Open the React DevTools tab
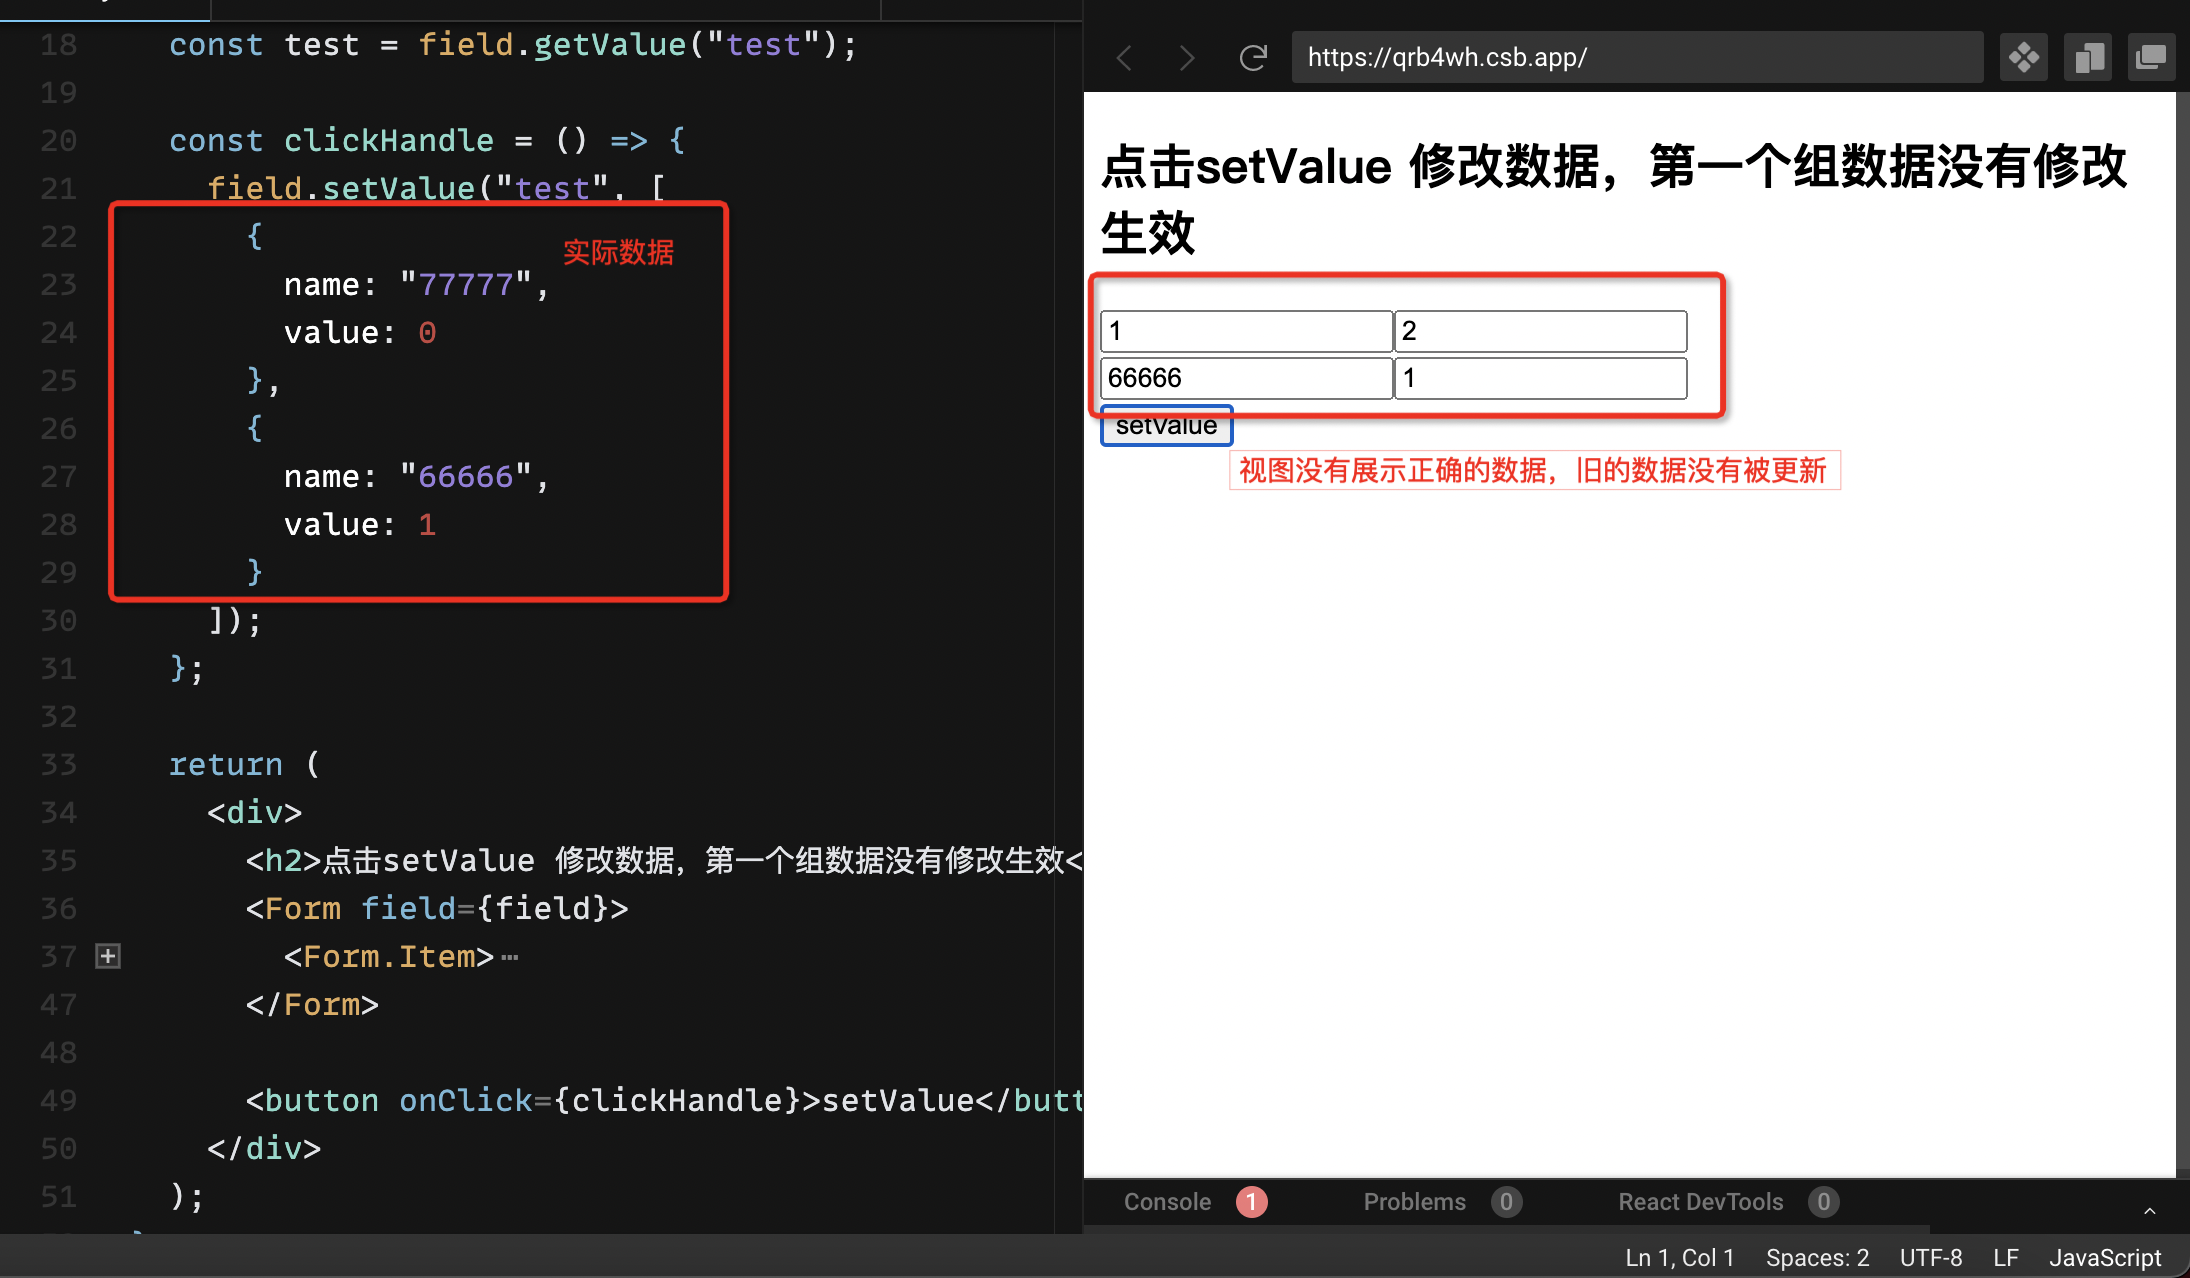 point(1700,1202)
